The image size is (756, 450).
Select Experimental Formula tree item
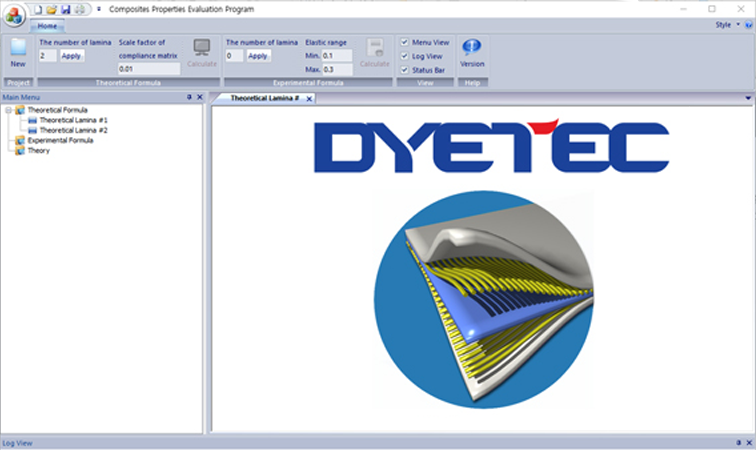(60, 140)
